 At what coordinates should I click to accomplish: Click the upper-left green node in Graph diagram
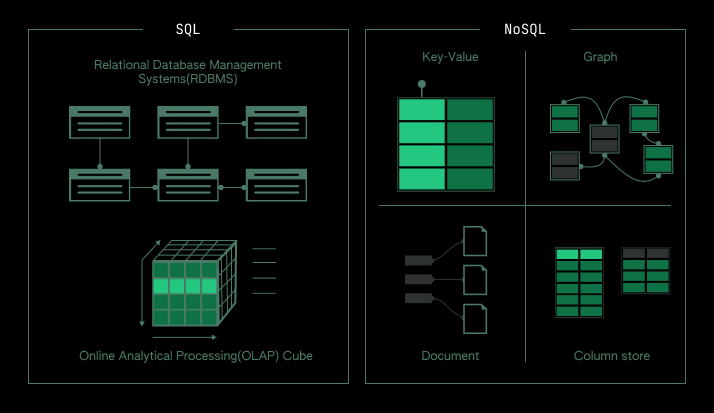[565, 118]
